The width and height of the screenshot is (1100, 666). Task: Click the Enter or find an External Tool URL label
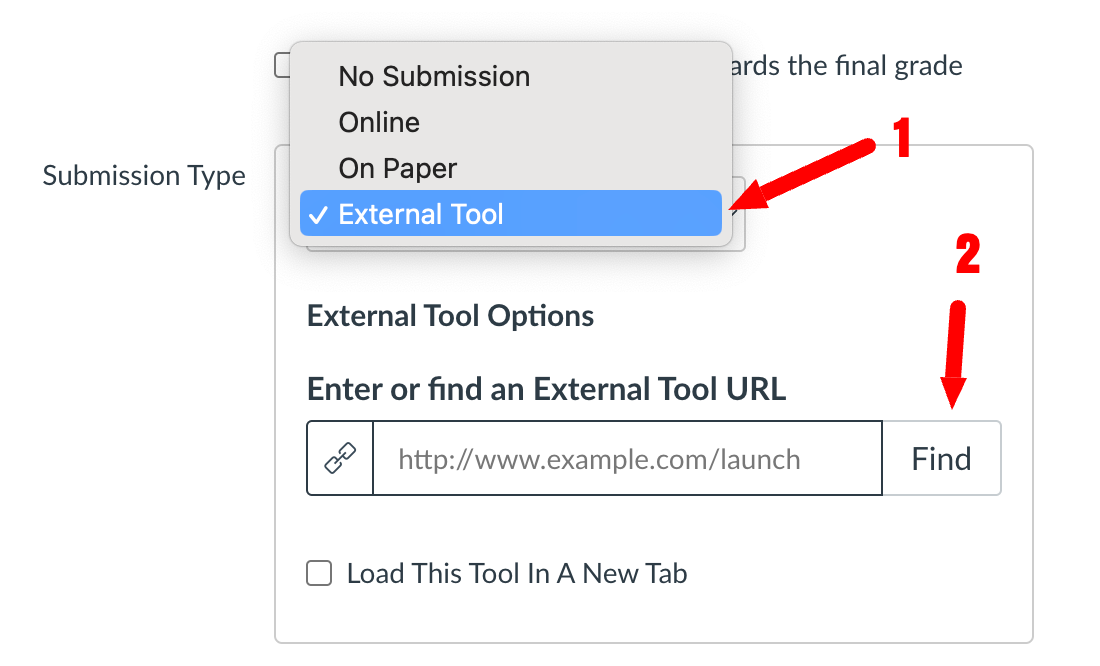tap(546, 389)
